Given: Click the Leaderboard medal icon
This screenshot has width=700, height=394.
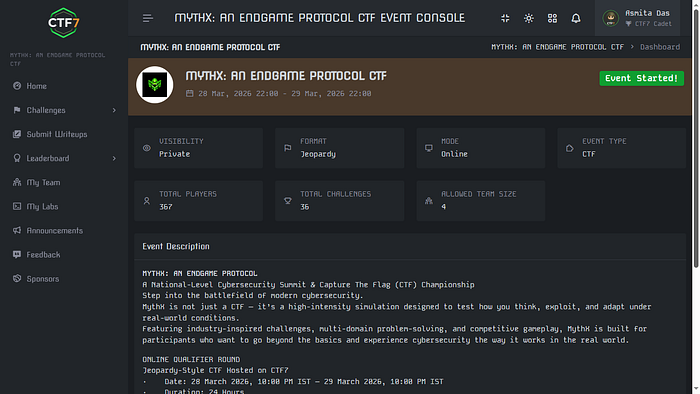Looking at the screenshot, I should (x=17, y=158).
